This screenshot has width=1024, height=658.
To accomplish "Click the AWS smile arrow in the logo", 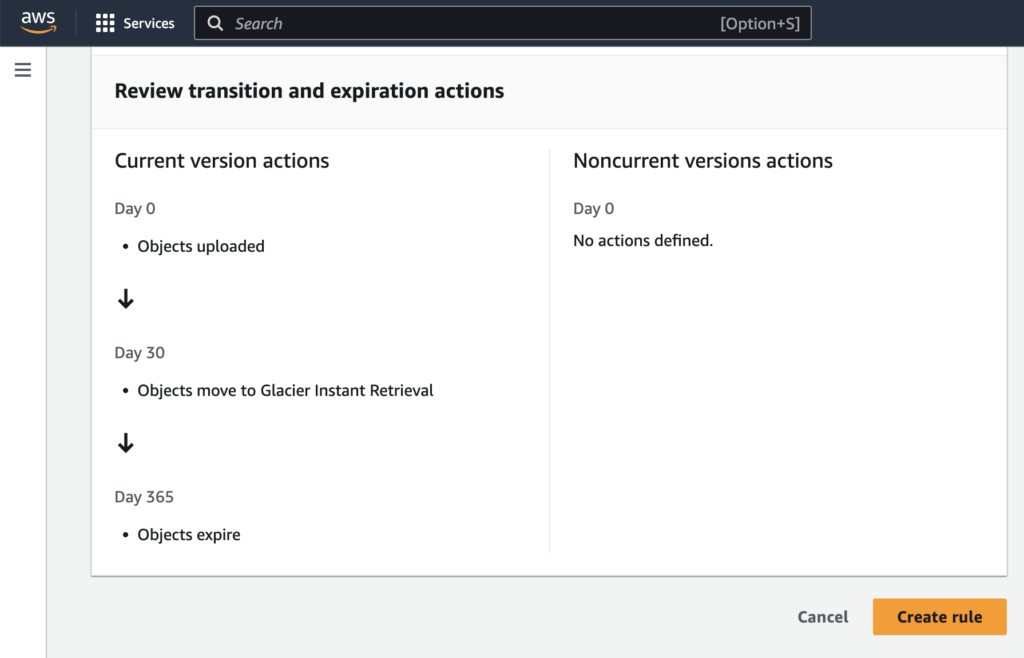I will 40,28.
